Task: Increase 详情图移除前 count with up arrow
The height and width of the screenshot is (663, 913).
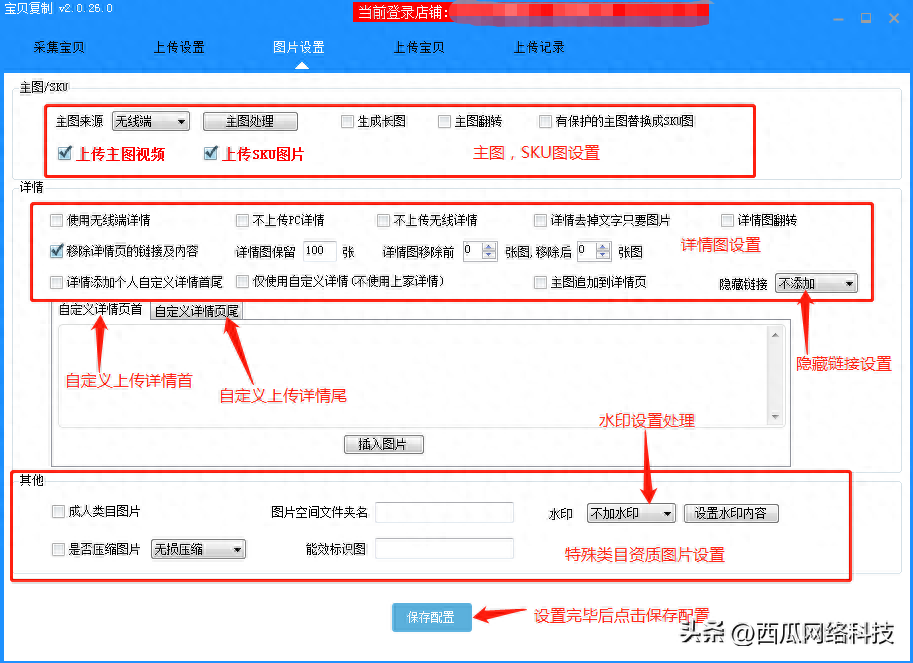Action: (x=489, y=247)
